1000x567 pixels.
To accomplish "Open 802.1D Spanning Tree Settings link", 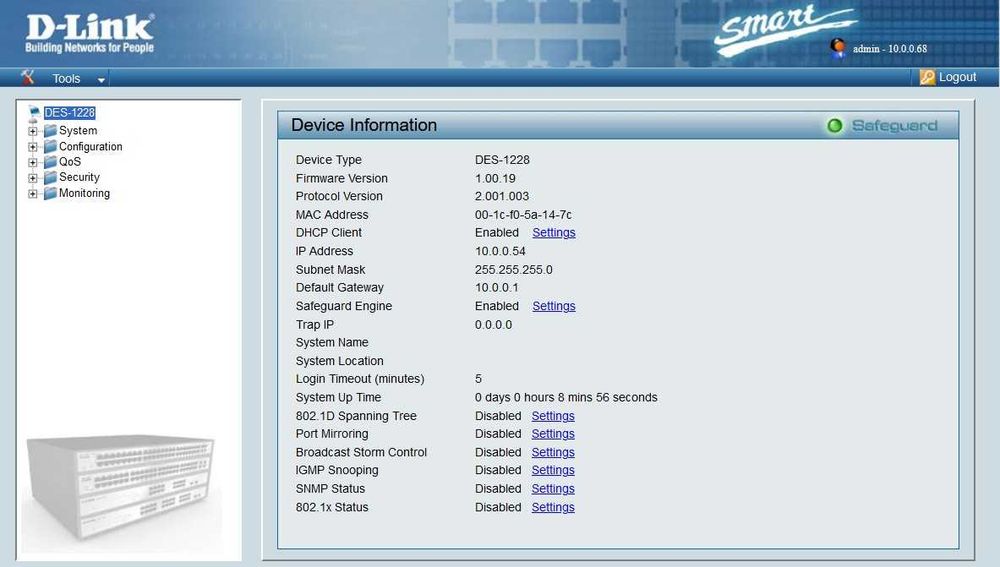I will point(553,416).
